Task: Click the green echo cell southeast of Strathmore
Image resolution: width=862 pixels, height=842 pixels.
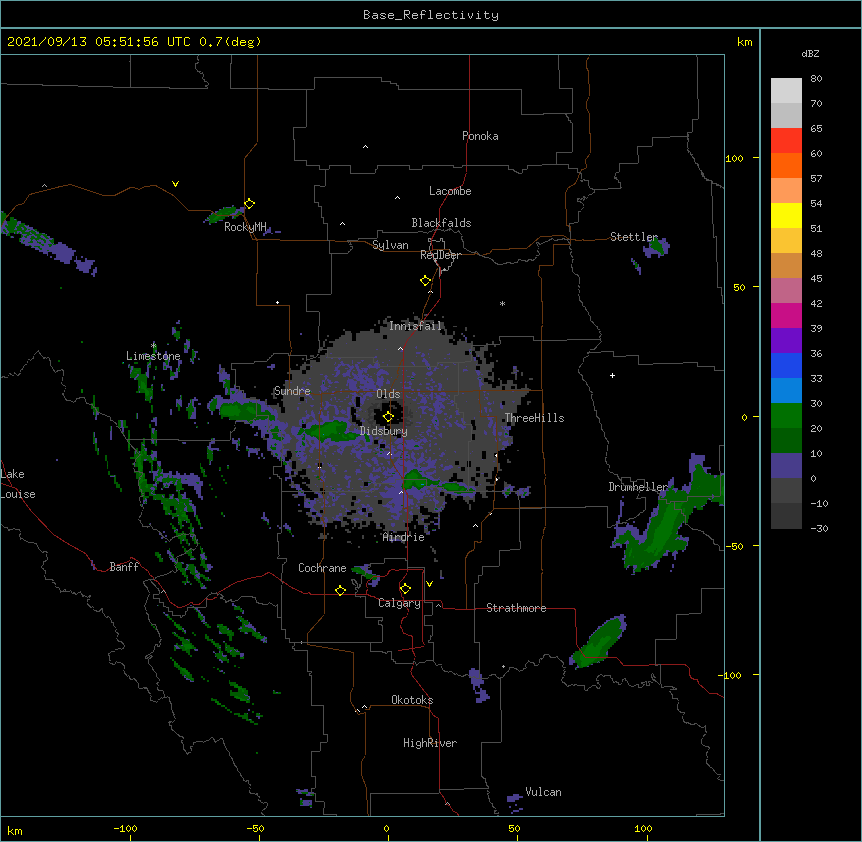Action: 596,642
